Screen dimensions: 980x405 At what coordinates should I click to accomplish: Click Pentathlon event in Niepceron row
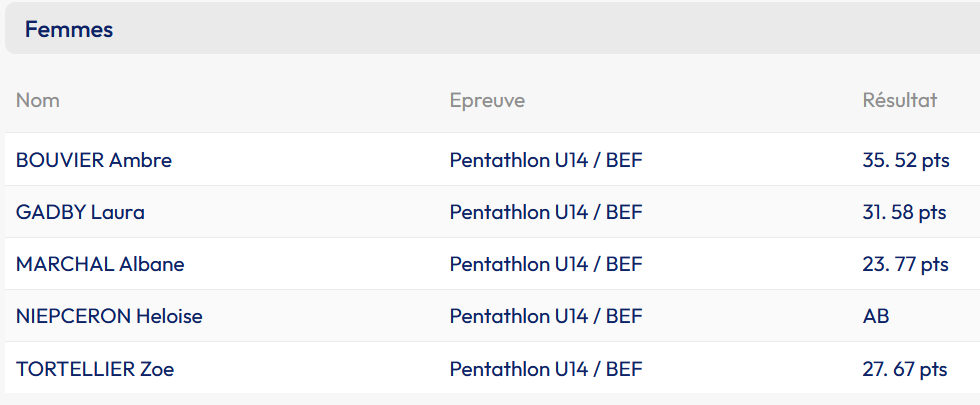[x=546, y=316]
